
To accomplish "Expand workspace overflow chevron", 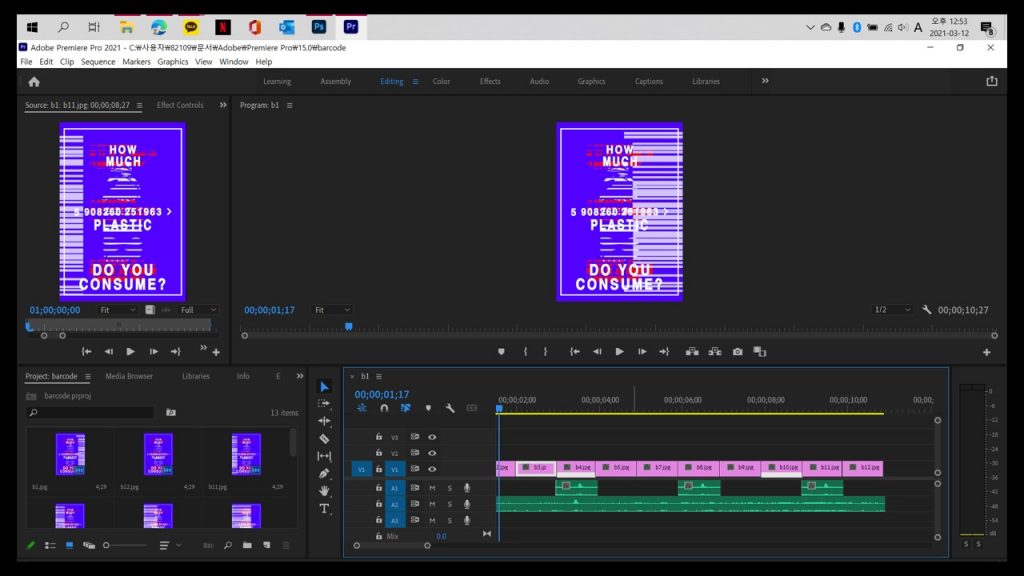I will [765, 81].
